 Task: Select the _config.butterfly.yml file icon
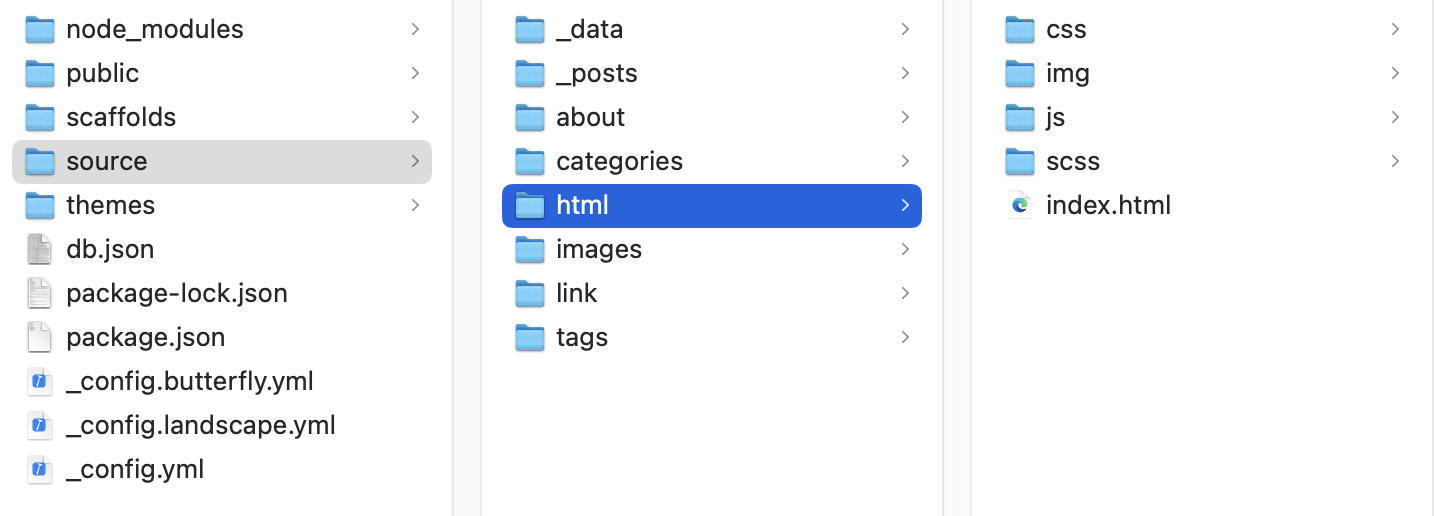39,381
